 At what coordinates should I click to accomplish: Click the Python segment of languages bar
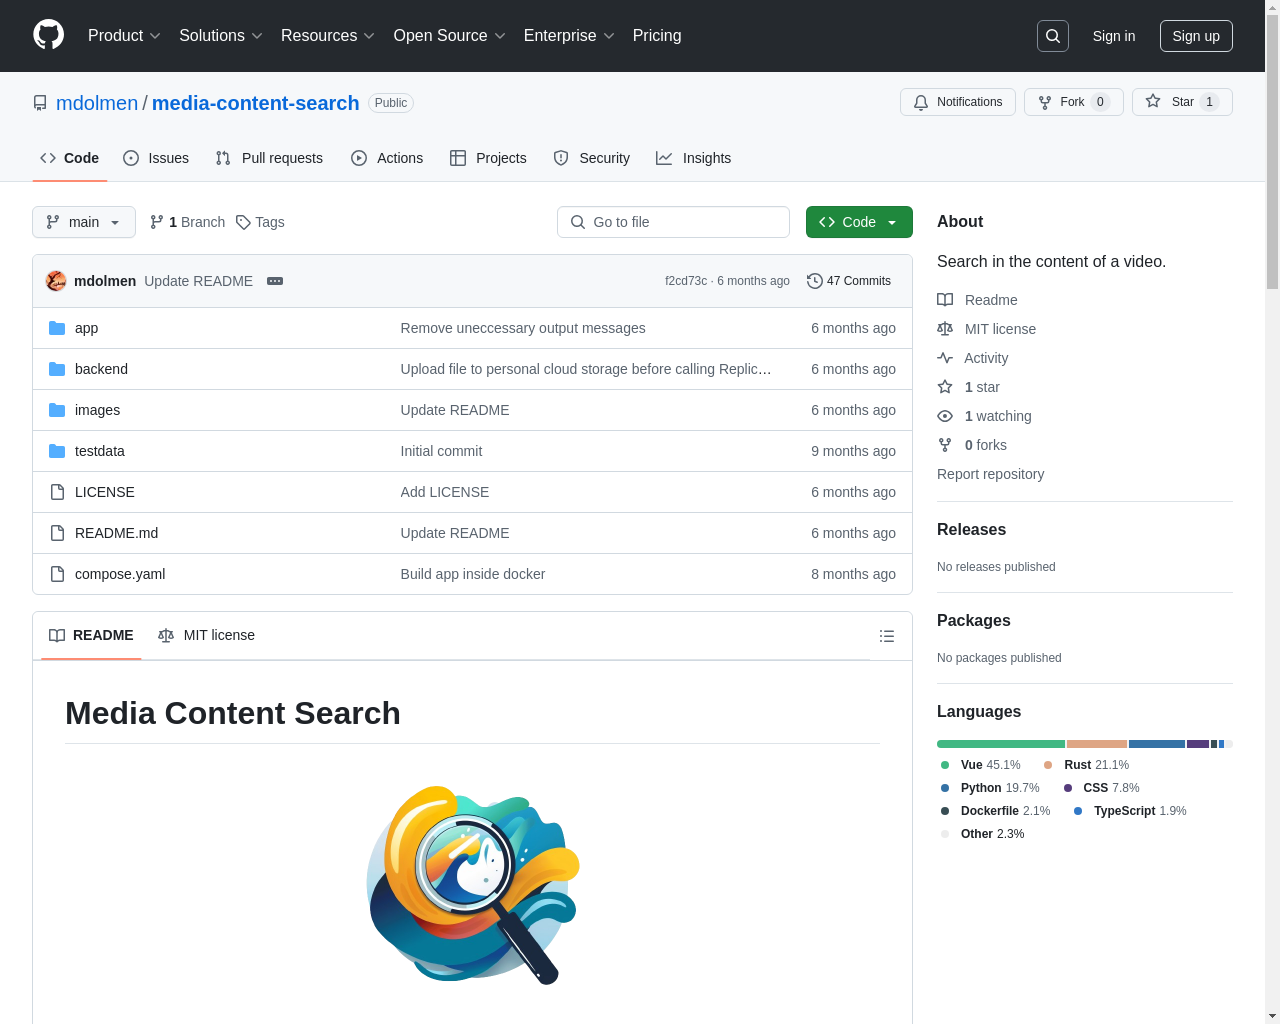[x=1157, y=744]
